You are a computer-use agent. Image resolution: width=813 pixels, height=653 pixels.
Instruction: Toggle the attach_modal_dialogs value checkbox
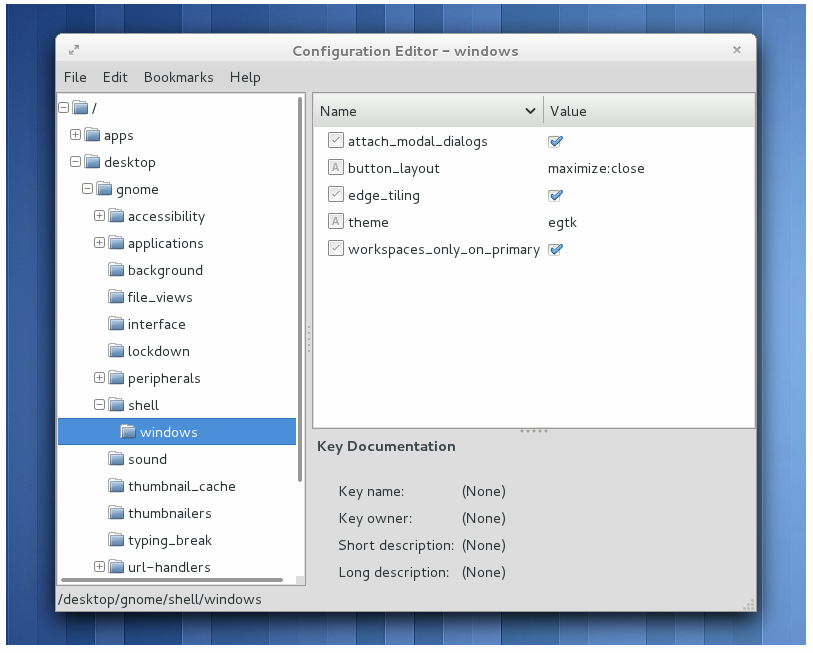(555, 141)
